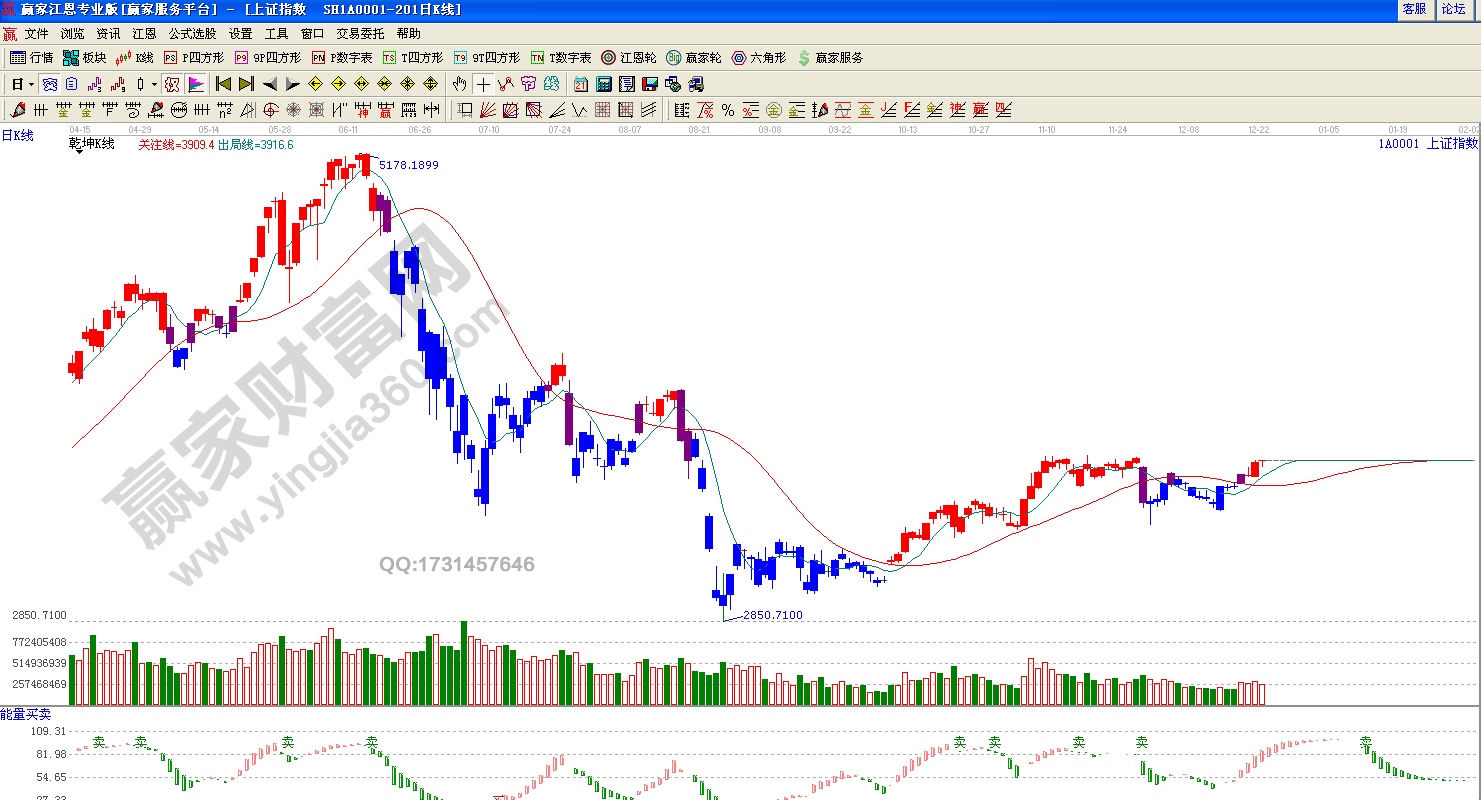Click the 论坛 forum button

tap(1453, 9)
